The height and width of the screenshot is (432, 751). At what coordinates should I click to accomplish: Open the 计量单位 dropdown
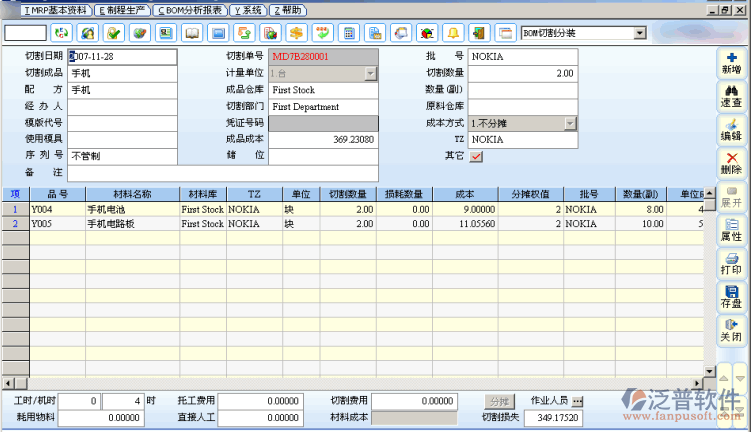(370, 74)
